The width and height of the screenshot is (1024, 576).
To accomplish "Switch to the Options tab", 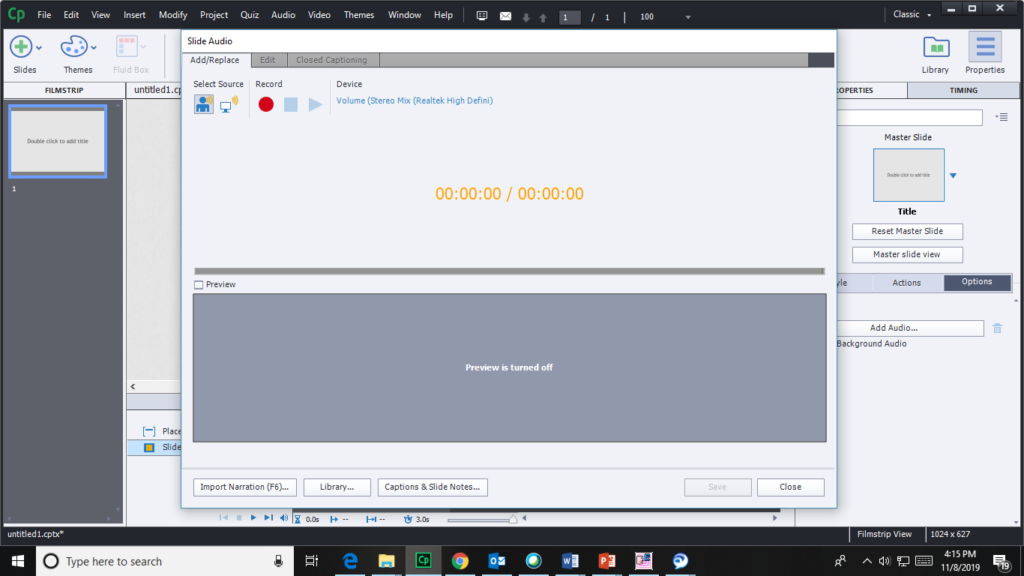I will (x=976, y=282).
